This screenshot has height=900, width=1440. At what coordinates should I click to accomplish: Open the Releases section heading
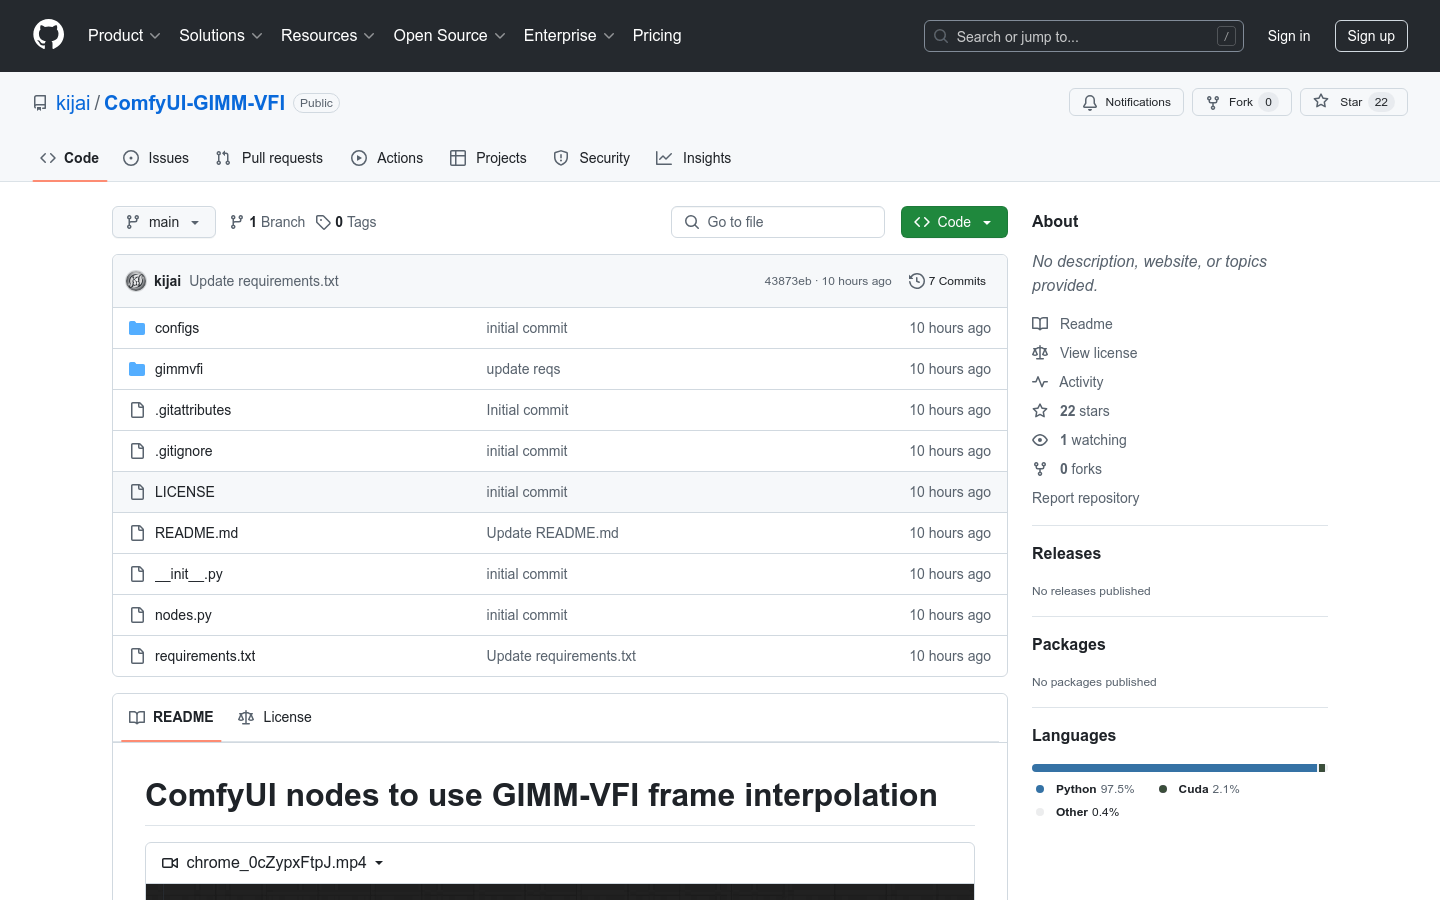[1066, 553]
